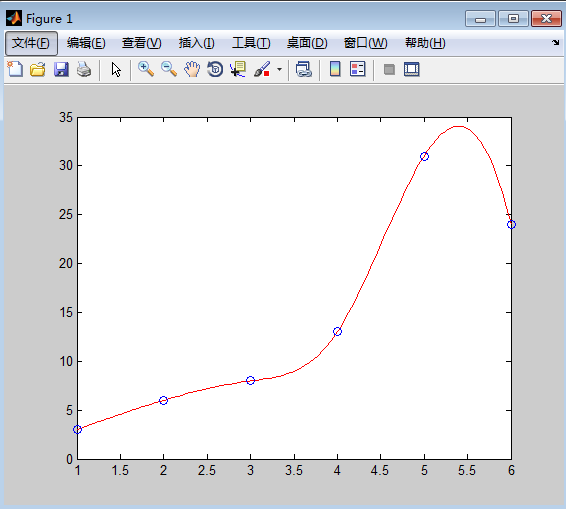Activate the Zoom Out magnifier tool
Image resolution: width=566 pixels, height=509 pixels.
tap(169, 69)
